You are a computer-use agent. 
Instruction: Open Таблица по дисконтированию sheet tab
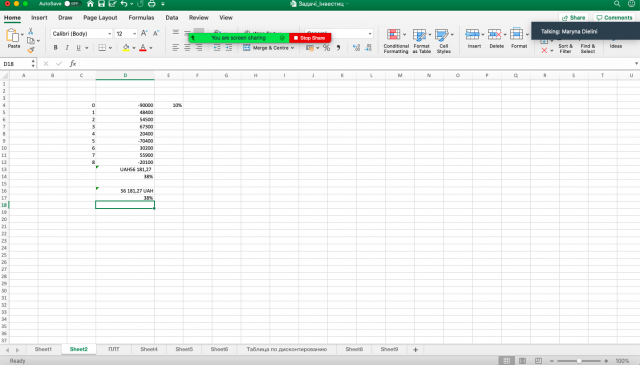287,349
